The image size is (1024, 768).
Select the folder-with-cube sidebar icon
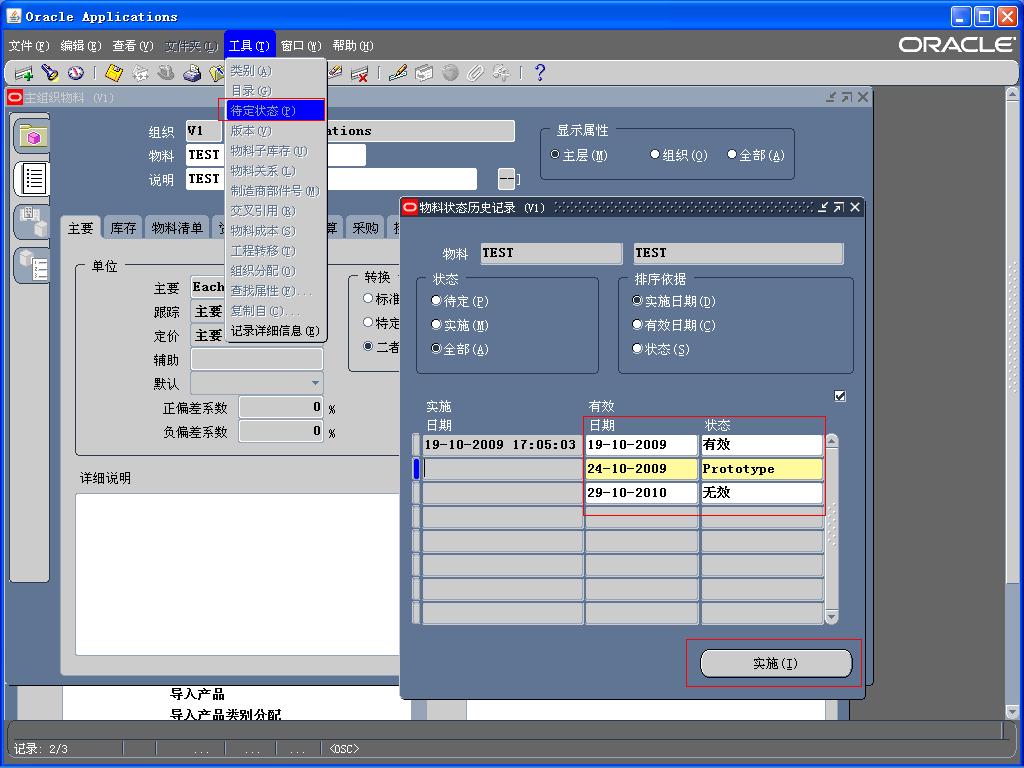tap(33, 136)
